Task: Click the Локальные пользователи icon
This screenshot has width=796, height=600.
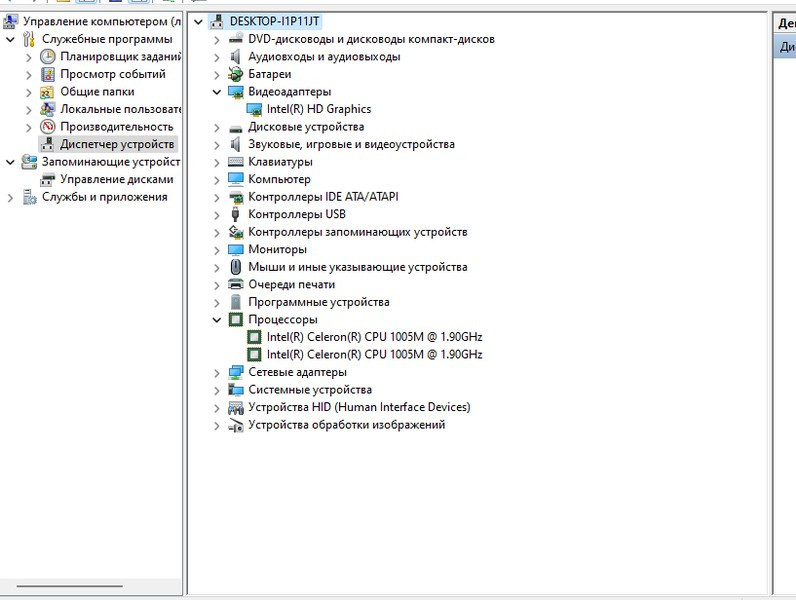Action: 48,109
